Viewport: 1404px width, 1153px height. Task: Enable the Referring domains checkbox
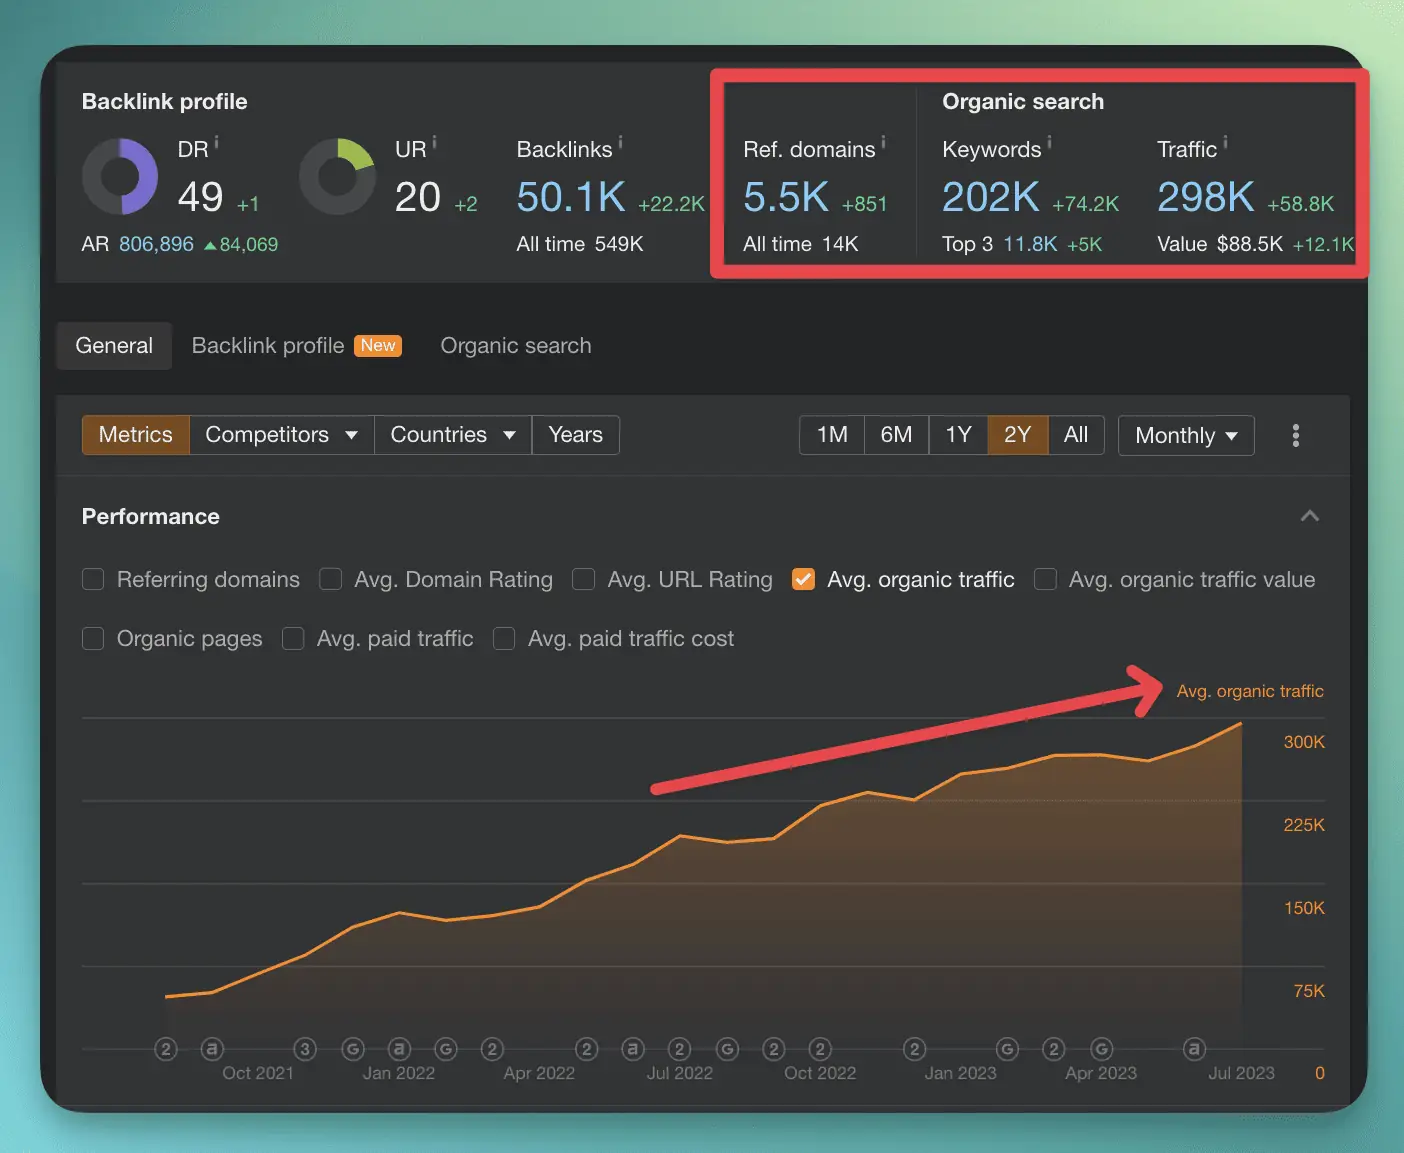click(93, 579)
